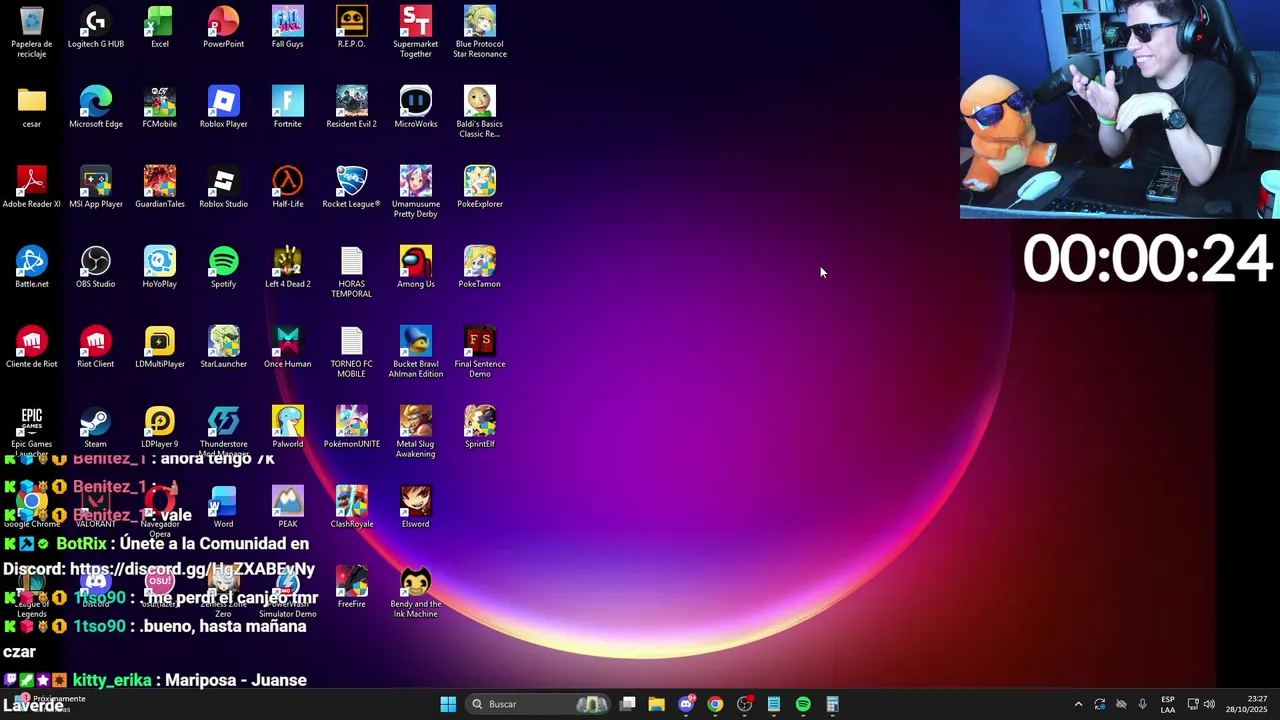Select the cesar folder
Screen dimensions: 1280x720
pyautogui.click(x=32, y=108)
